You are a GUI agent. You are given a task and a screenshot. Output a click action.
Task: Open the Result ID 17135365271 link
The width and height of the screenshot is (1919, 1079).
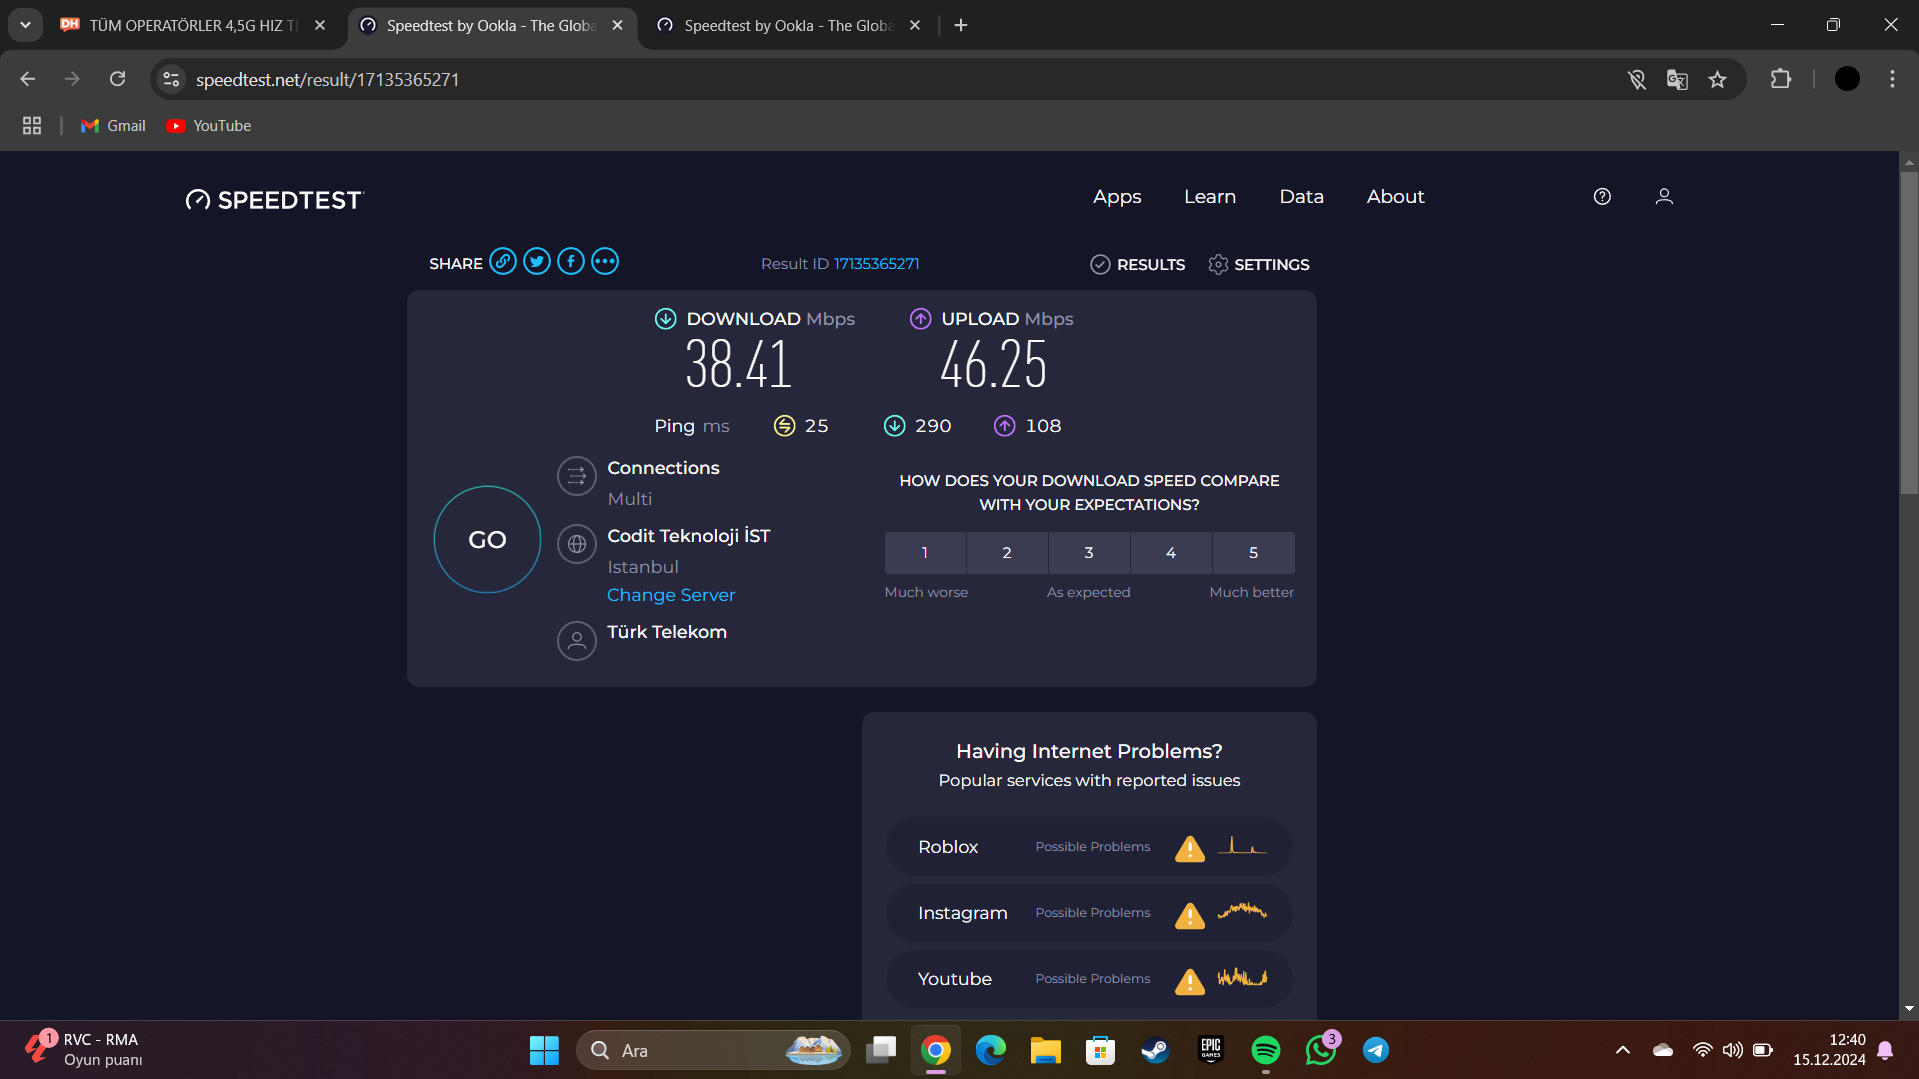tap(876, 264)
